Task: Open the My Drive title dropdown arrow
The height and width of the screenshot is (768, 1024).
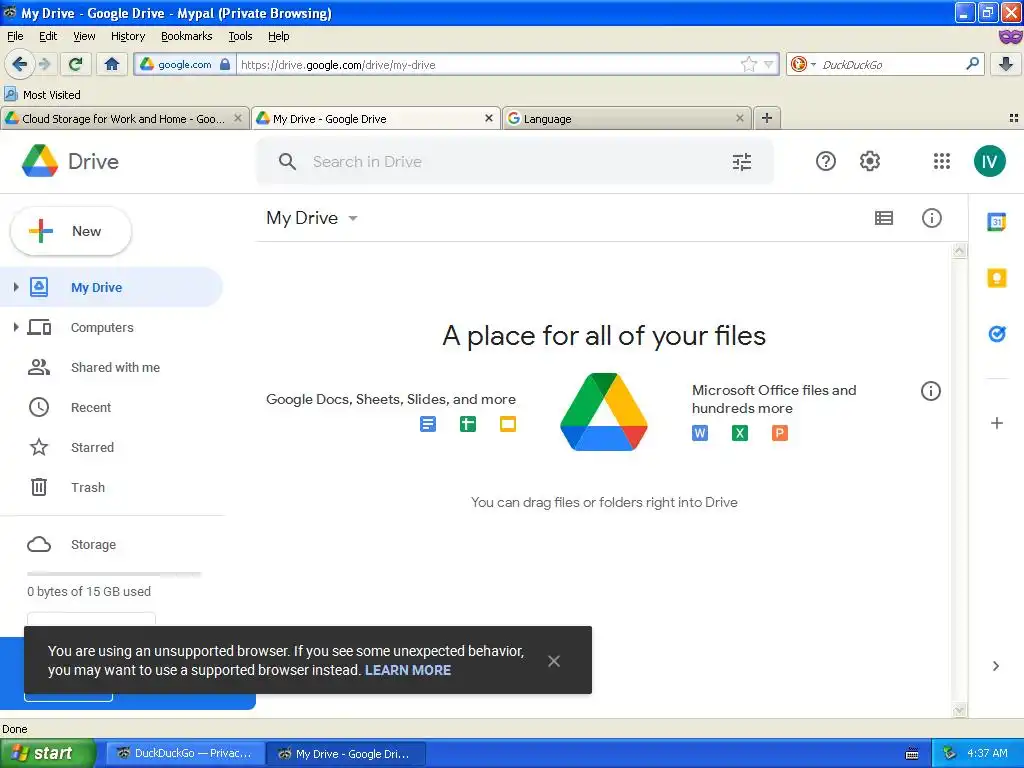Action: [x=353, y=218]
